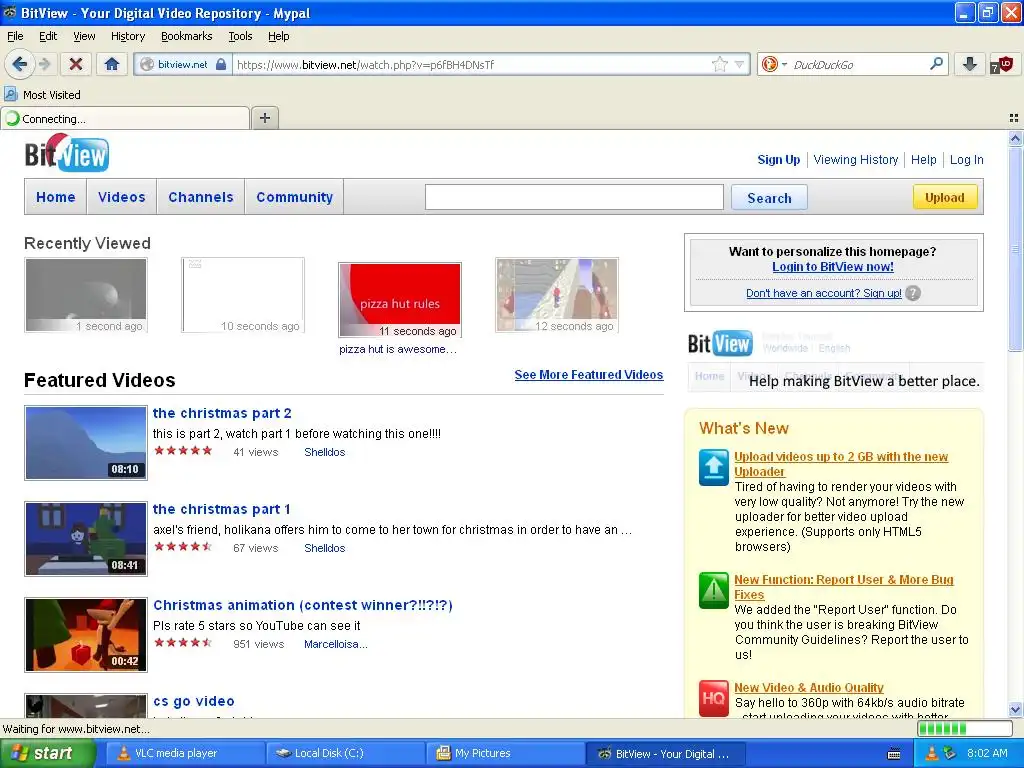Open the christmas part 1 thumbnail
Screen dimensions: 1024x768
click(86, 539)
